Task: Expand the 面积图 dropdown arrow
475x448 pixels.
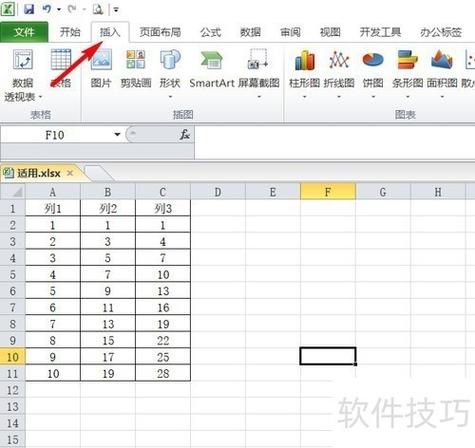Action: pos(442,97)
